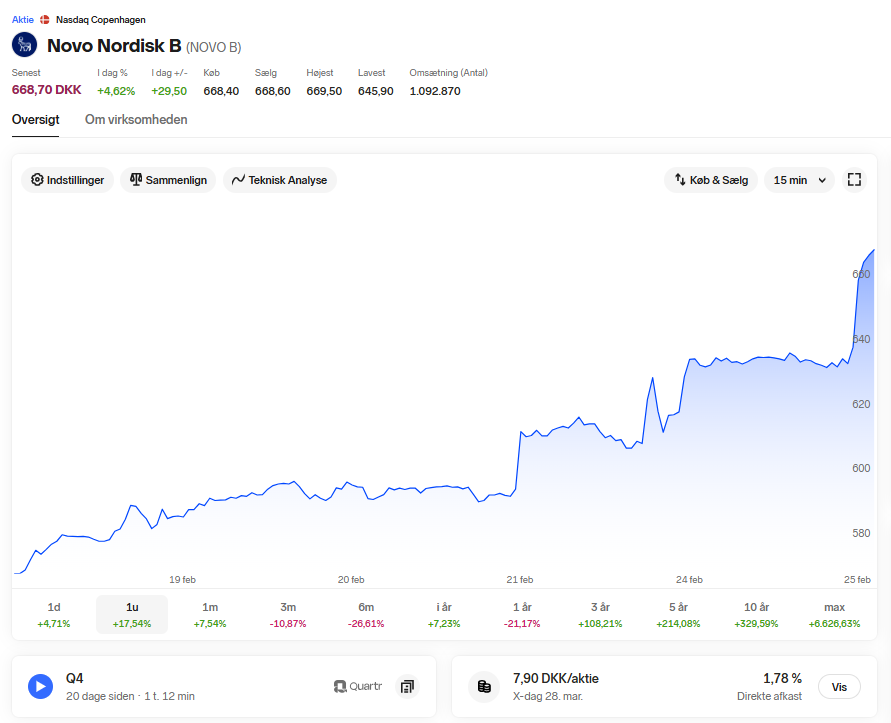
Task: Click the Novo Nordisk company logo
Action: 24,45
